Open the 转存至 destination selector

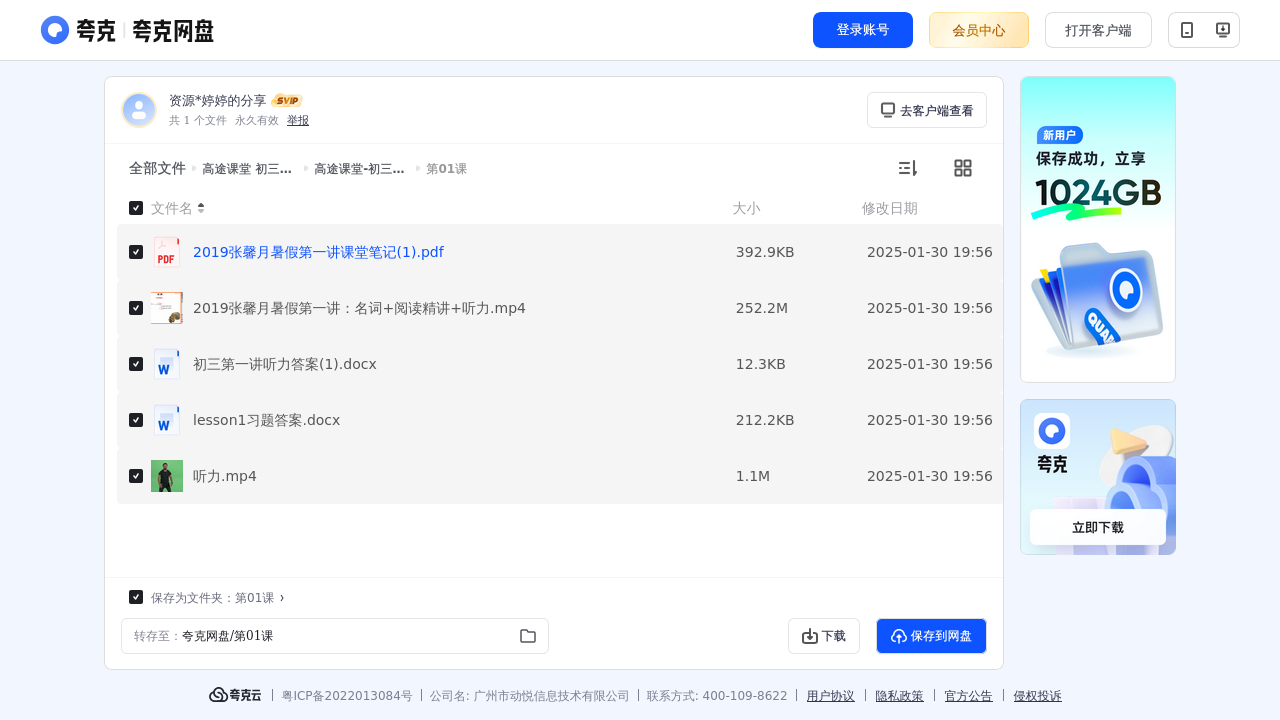coord(335,636)
